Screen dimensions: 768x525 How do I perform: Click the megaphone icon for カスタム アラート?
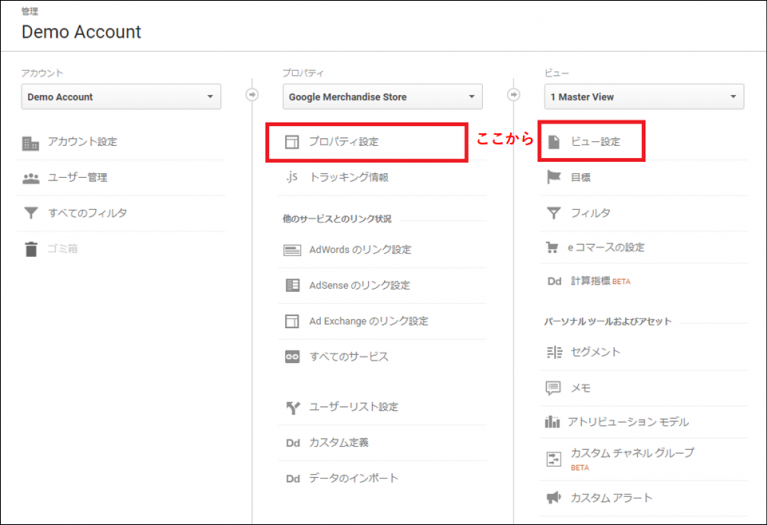coord(553,498)
